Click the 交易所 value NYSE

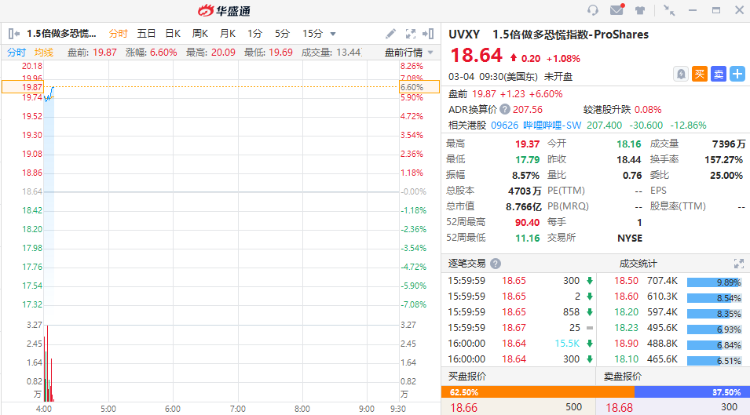630,238
